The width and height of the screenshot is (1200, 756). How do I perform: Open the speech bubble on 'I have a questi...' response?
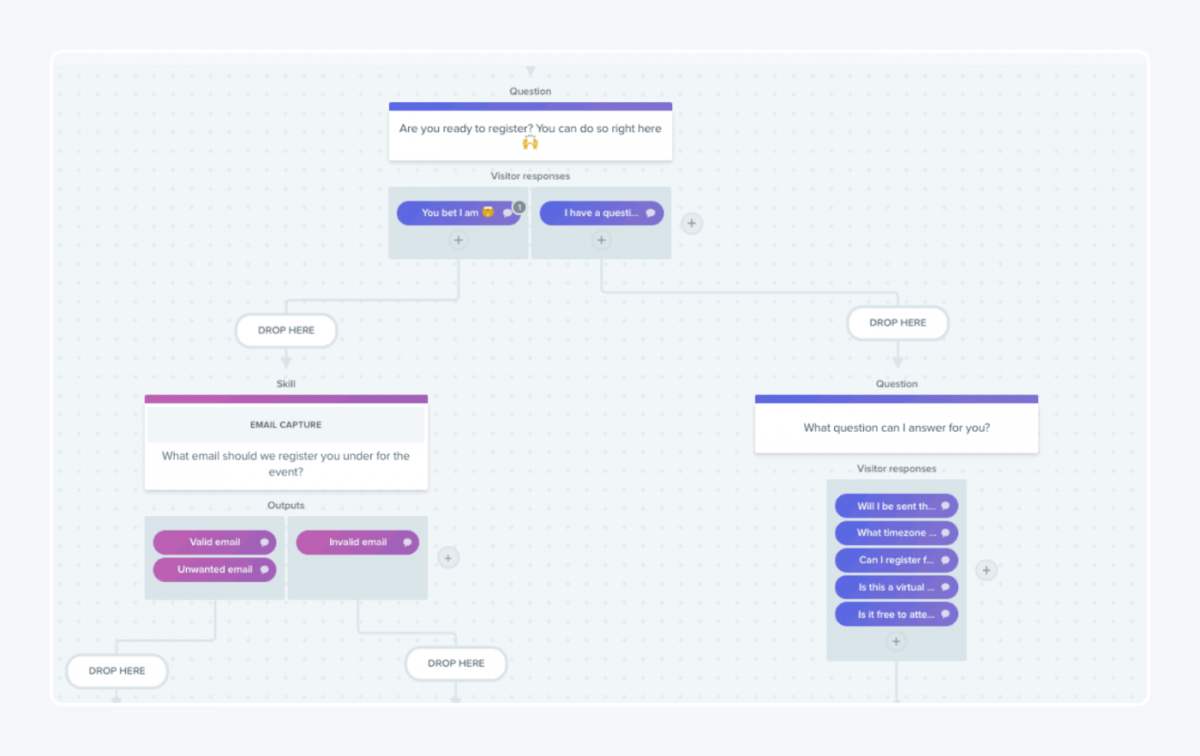click(x=651, y=213)
